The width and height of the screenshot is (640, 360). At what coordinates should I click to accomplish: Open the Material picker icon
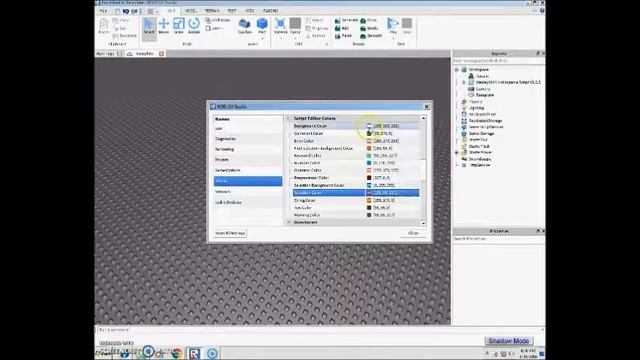tap(280, 24)
